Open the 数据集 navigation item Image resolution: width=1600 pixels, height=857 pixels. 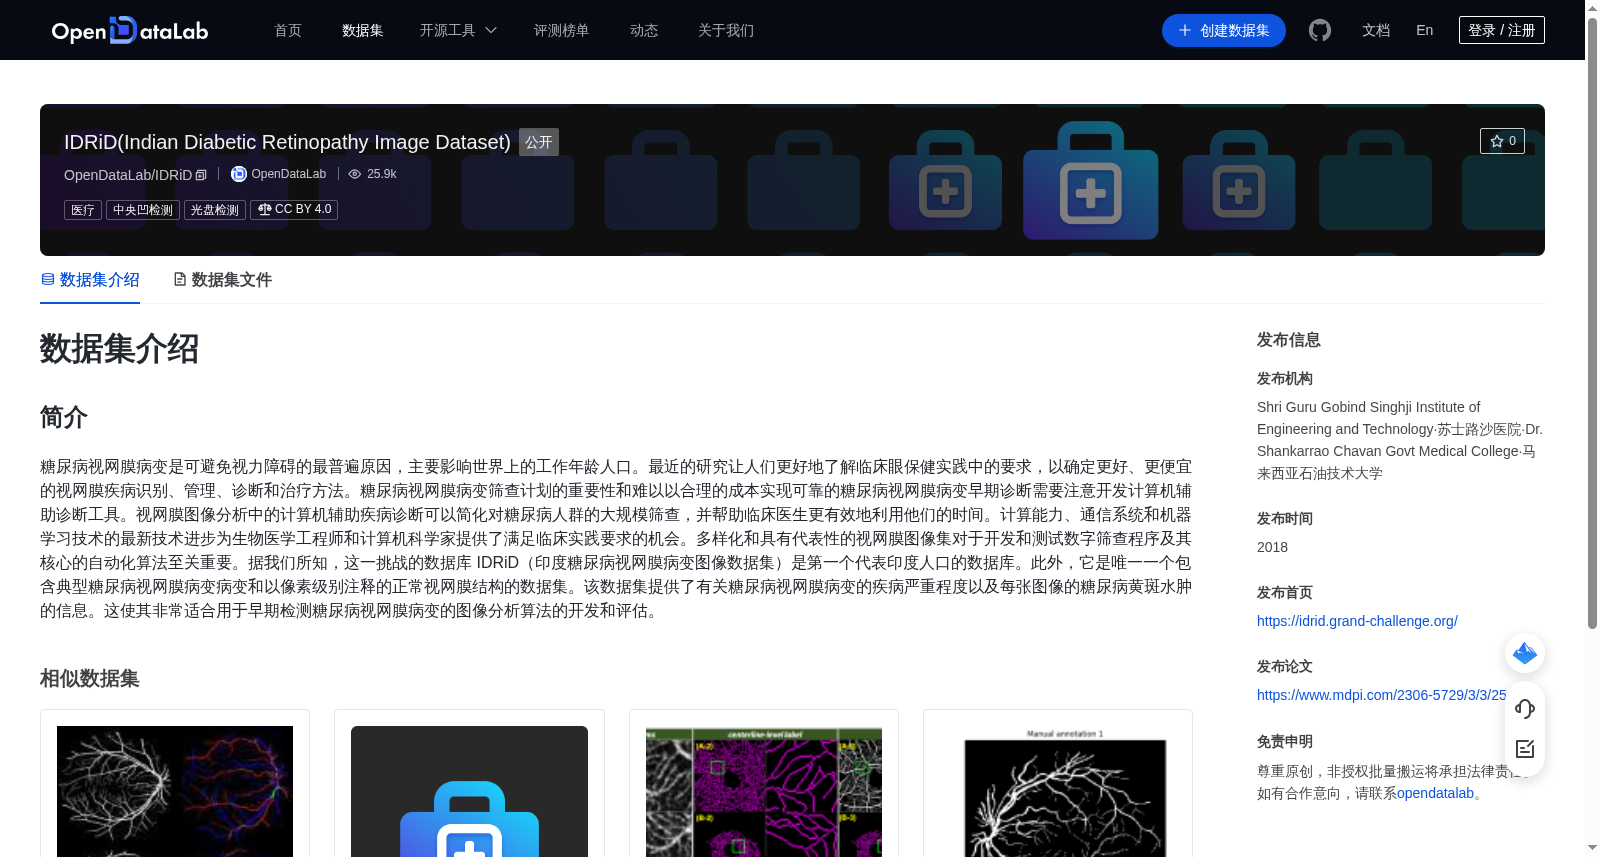coord(363,30)
